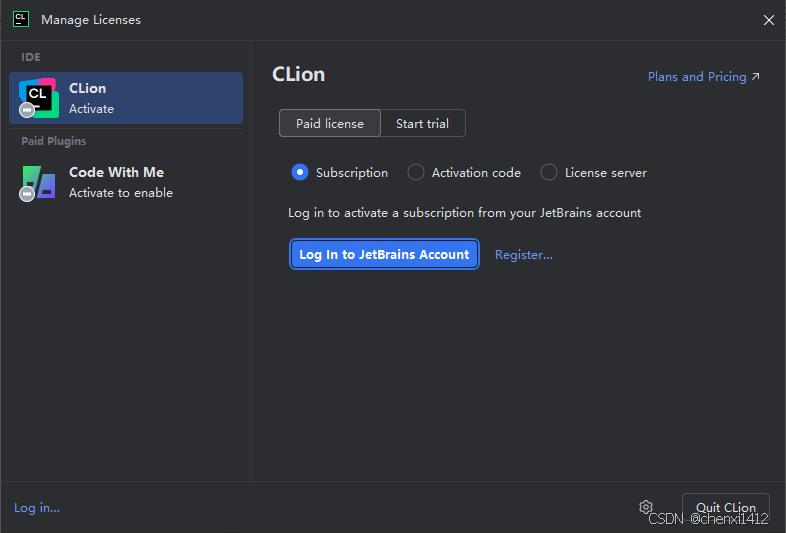The width and height of the screenshot is (786, 533).
Task: Choose the Subscription radio option
Action: (x=339, y=172)
